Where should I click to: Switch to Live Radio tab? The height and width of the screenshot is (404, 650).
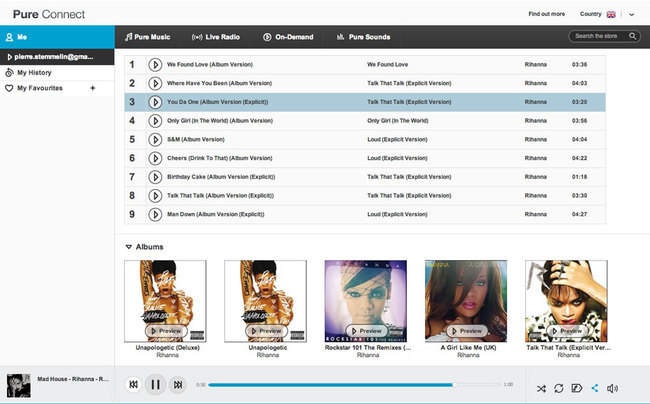click(216, 37)
